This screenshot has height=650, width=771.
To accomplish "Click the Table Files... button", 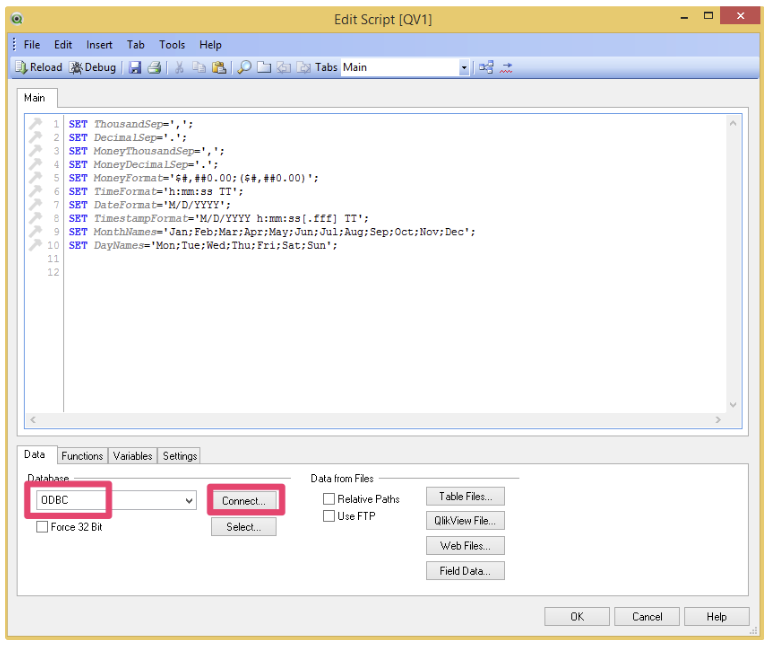I will 465,497.
